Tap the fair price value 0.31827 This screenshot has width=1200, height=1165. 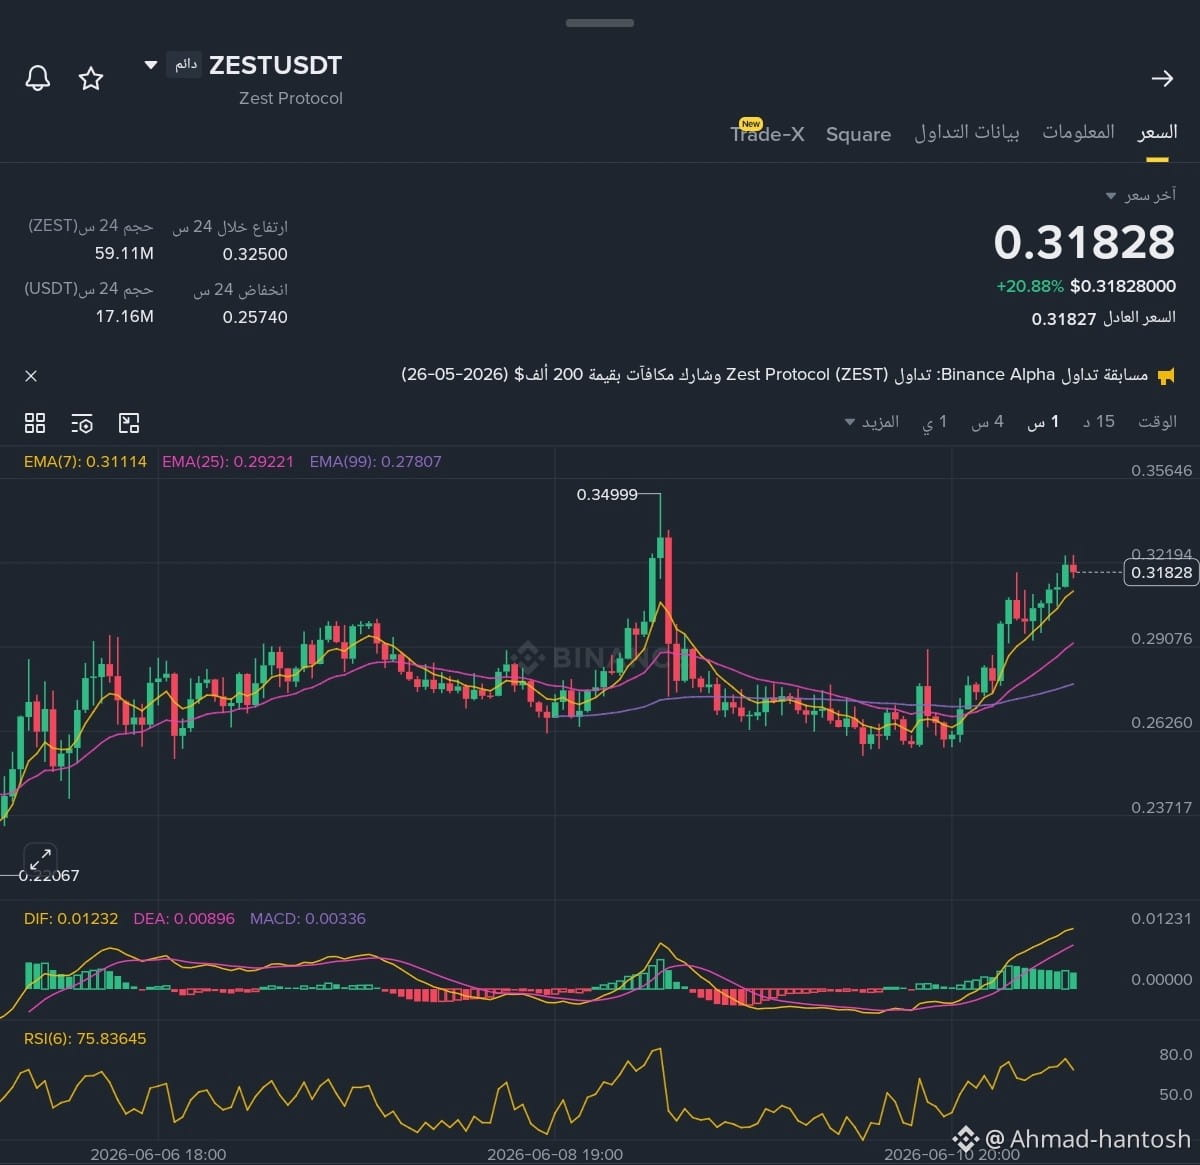tap(1064, 319)
